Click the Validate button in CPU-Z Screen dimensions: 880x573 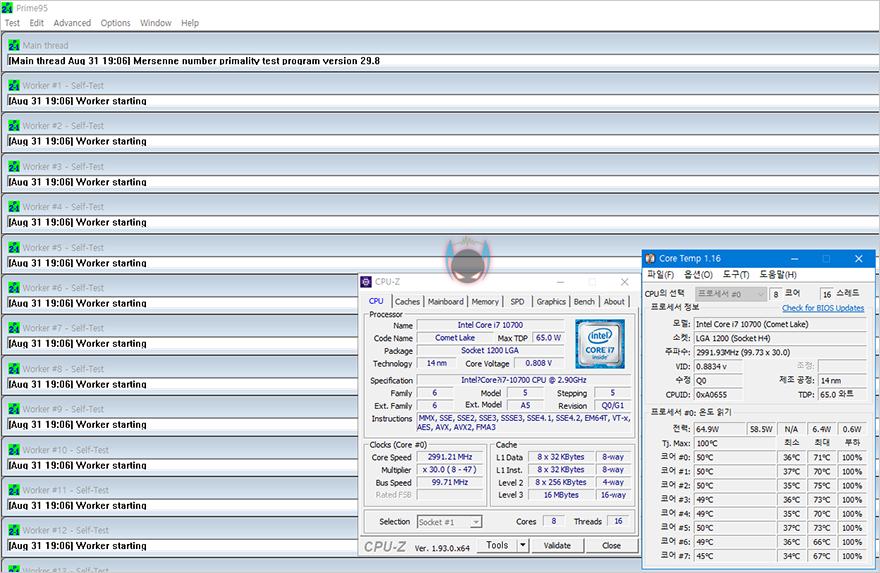(557, 545)
